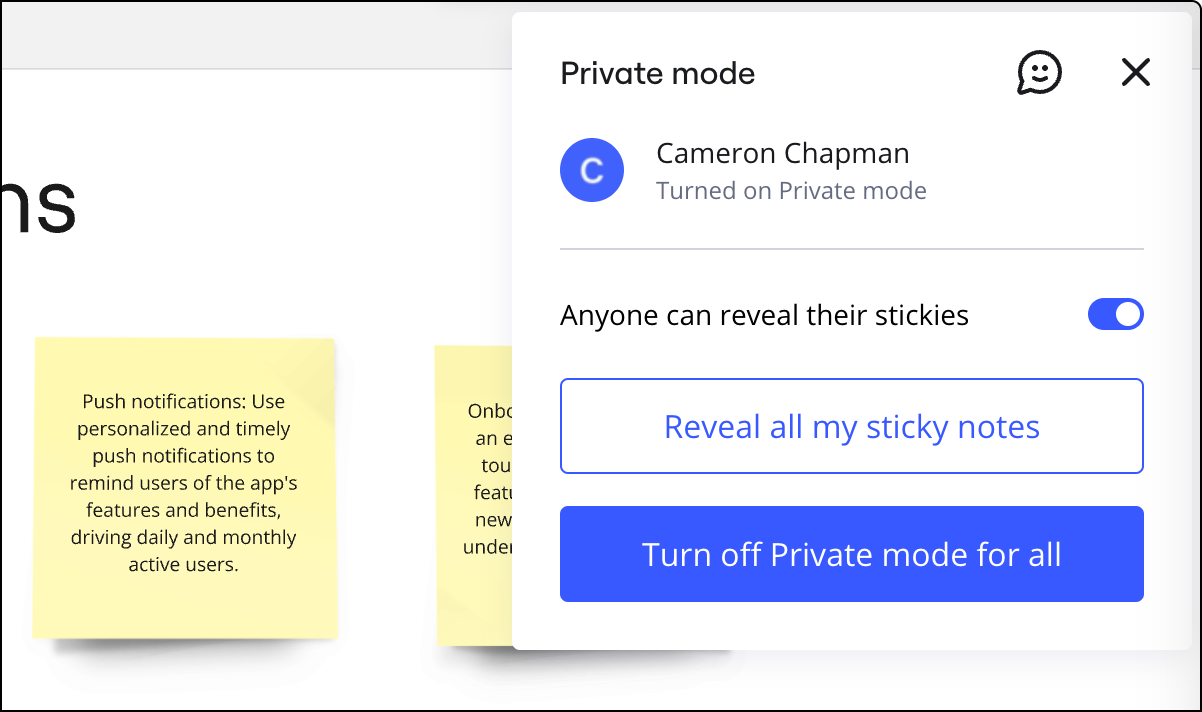Click the "Turned on Private mode" status text

pyautogui.click(x=791, y=190)
